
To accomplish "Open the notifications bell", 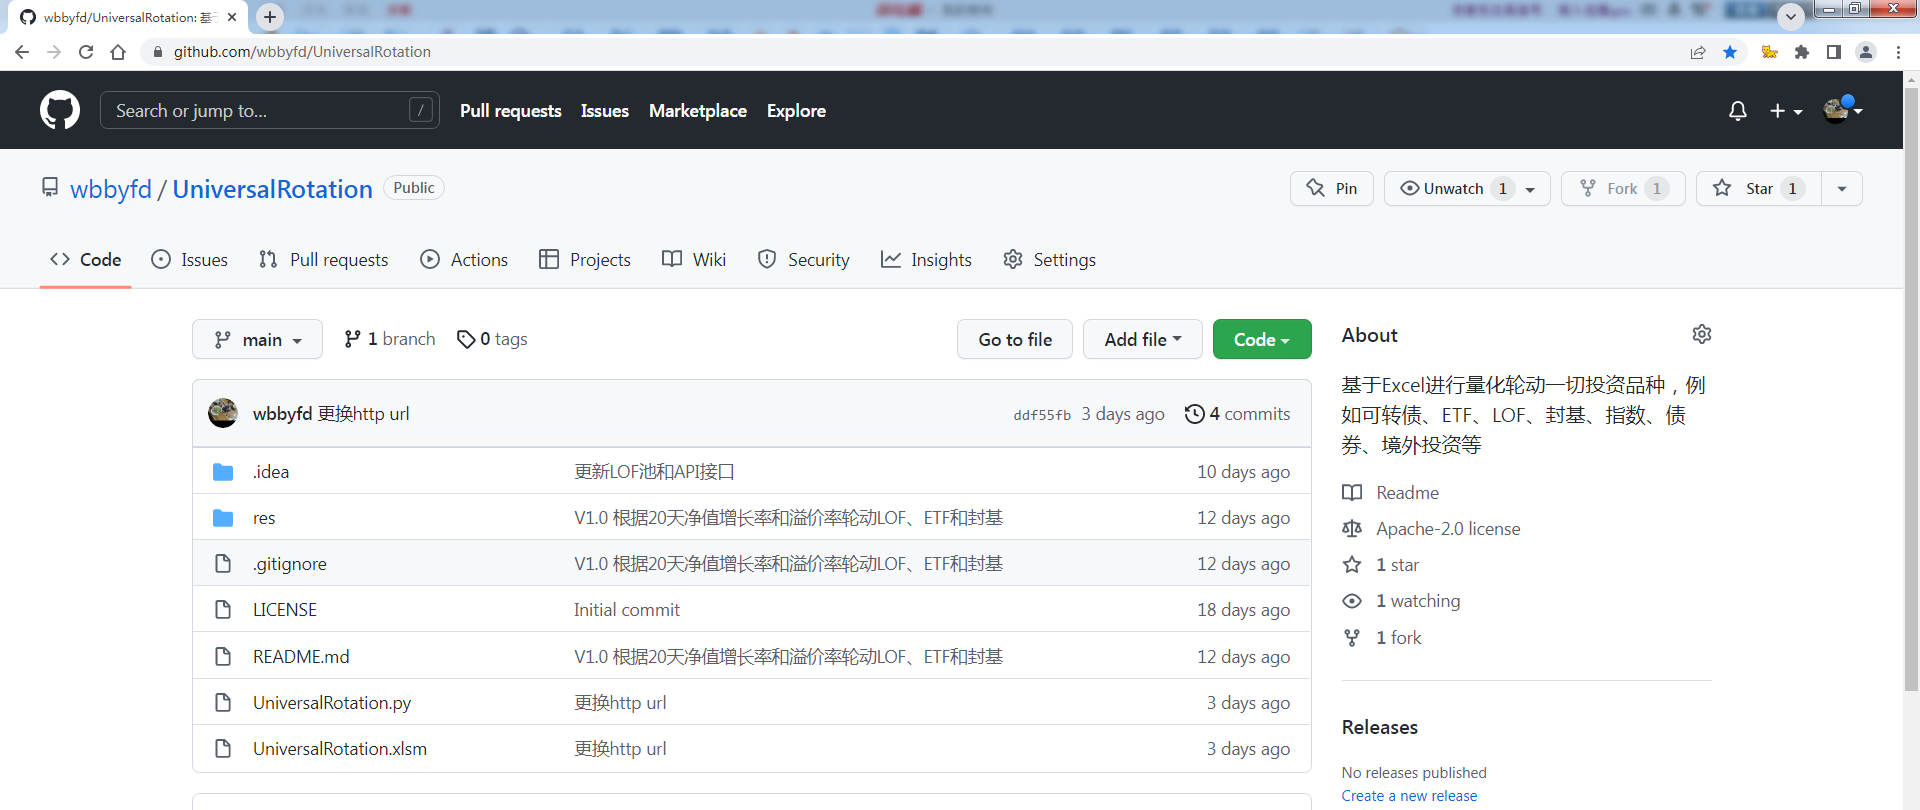I will point(1738,111).
